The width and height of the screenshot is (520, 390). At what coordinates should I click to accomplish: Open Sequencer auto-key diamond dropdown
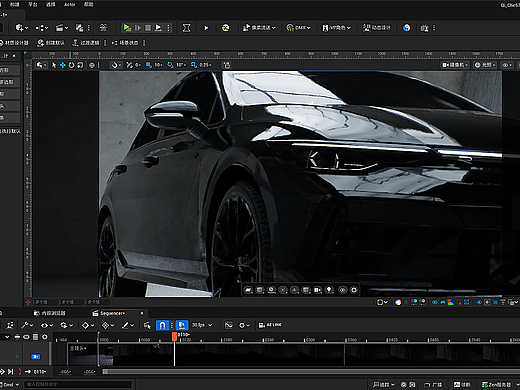[108, 325]
